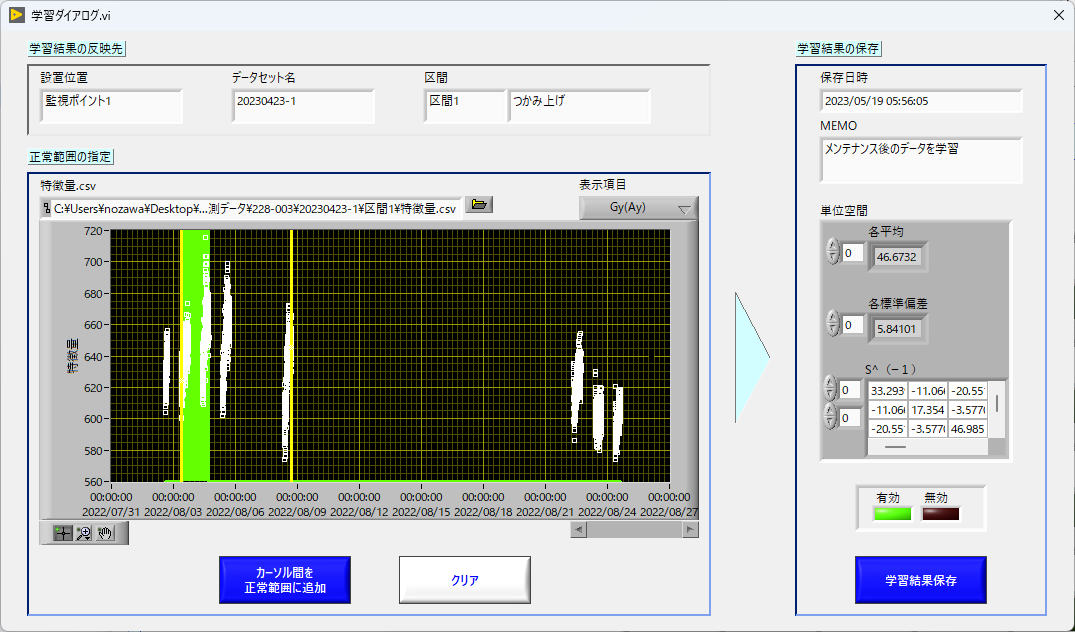This screenshot has height=632, width=1075.
Task: Click the 各平均 array index stepper
Action: 832,252
